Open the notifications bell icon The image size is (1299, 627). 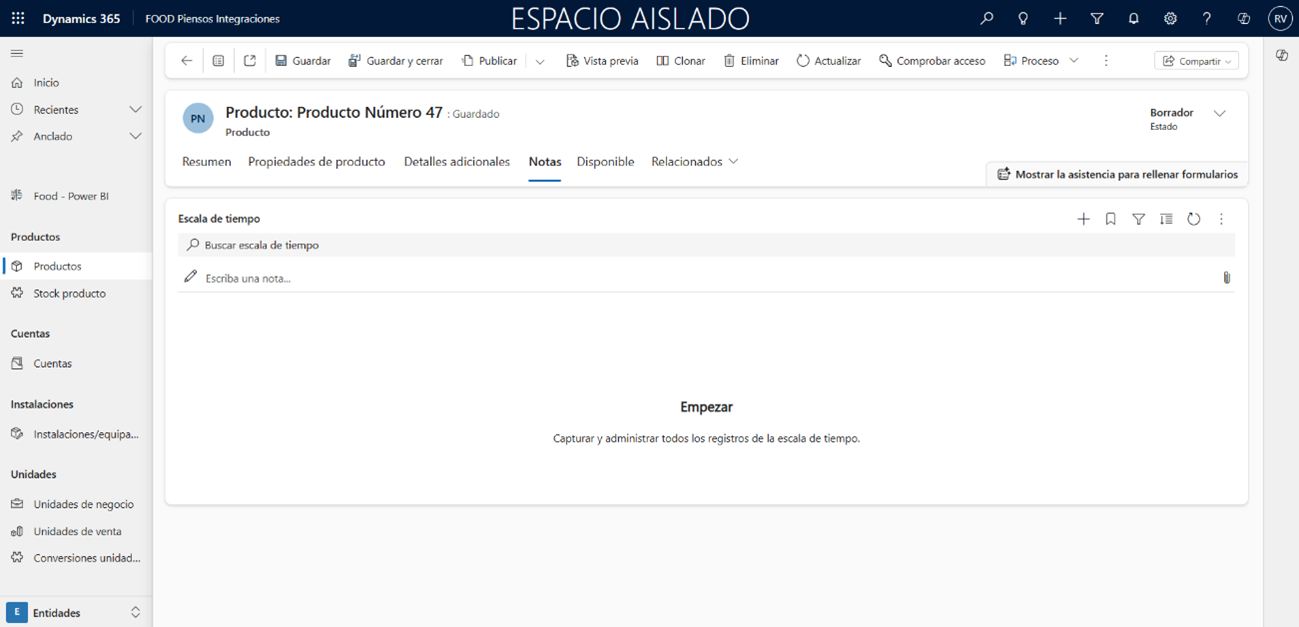tap(1133, 18)
